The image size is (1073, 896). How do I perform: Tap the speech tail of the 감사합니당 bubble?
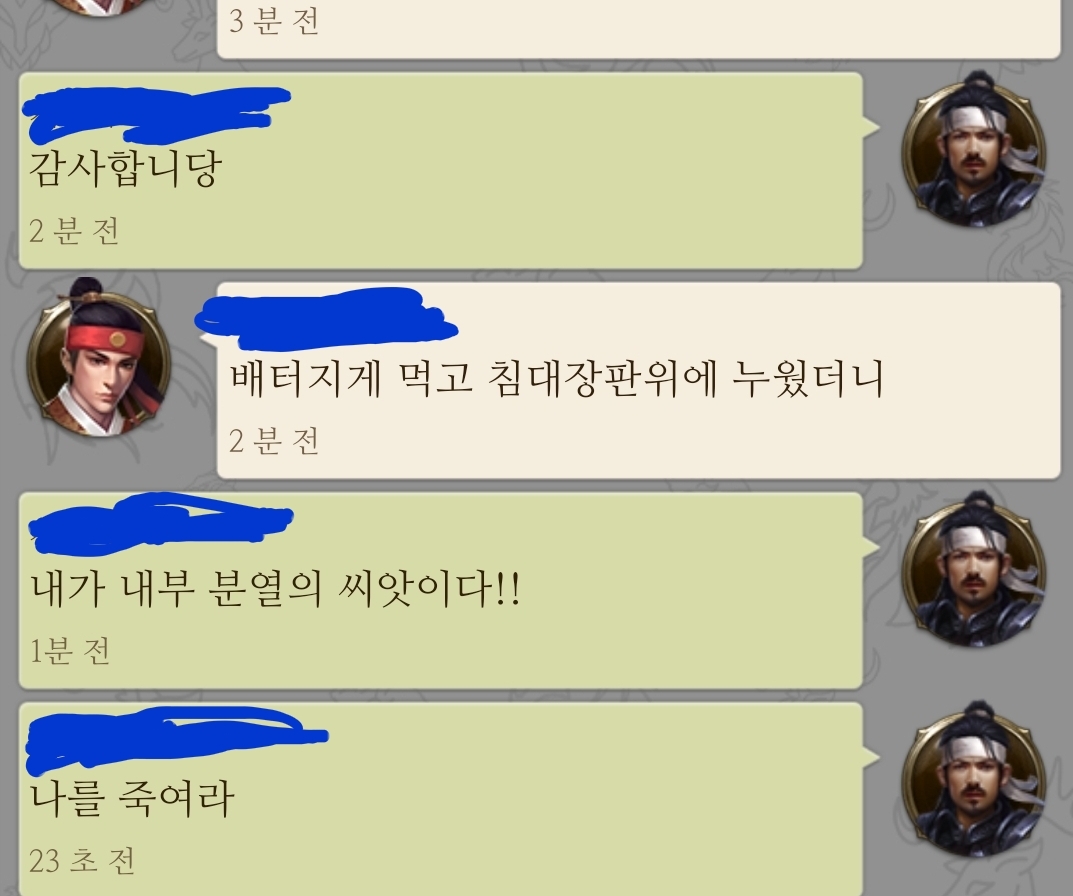pyautogui.click(x=871, y=127)
